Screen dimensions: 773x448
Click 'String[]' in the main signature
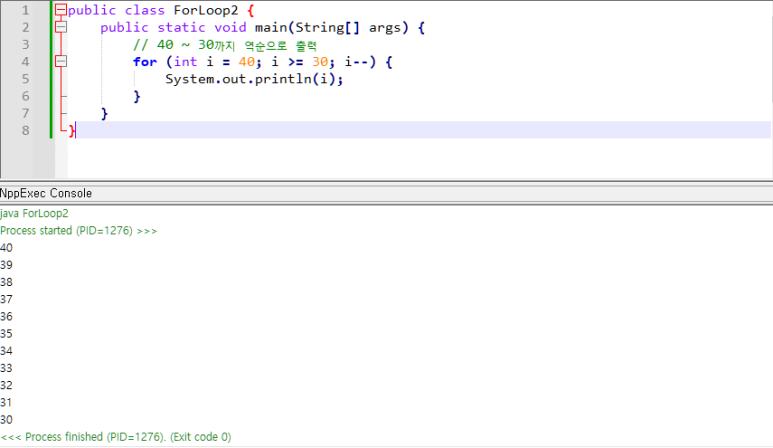pyautogui.click(x=327, y=28)
